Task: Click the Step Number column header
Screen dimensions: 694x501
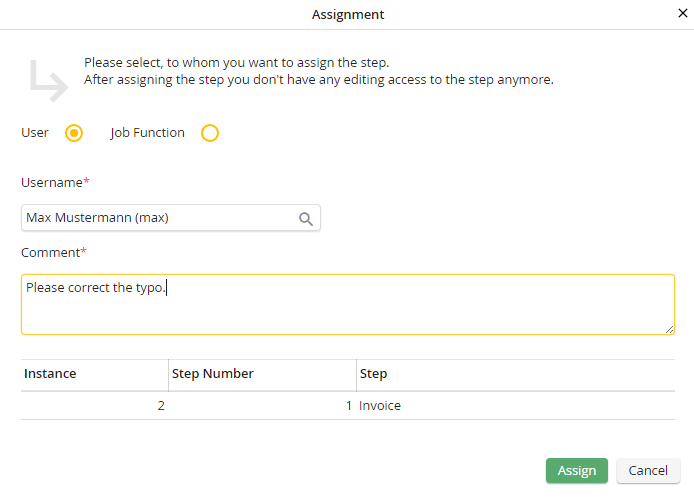Action: (262, 374)
